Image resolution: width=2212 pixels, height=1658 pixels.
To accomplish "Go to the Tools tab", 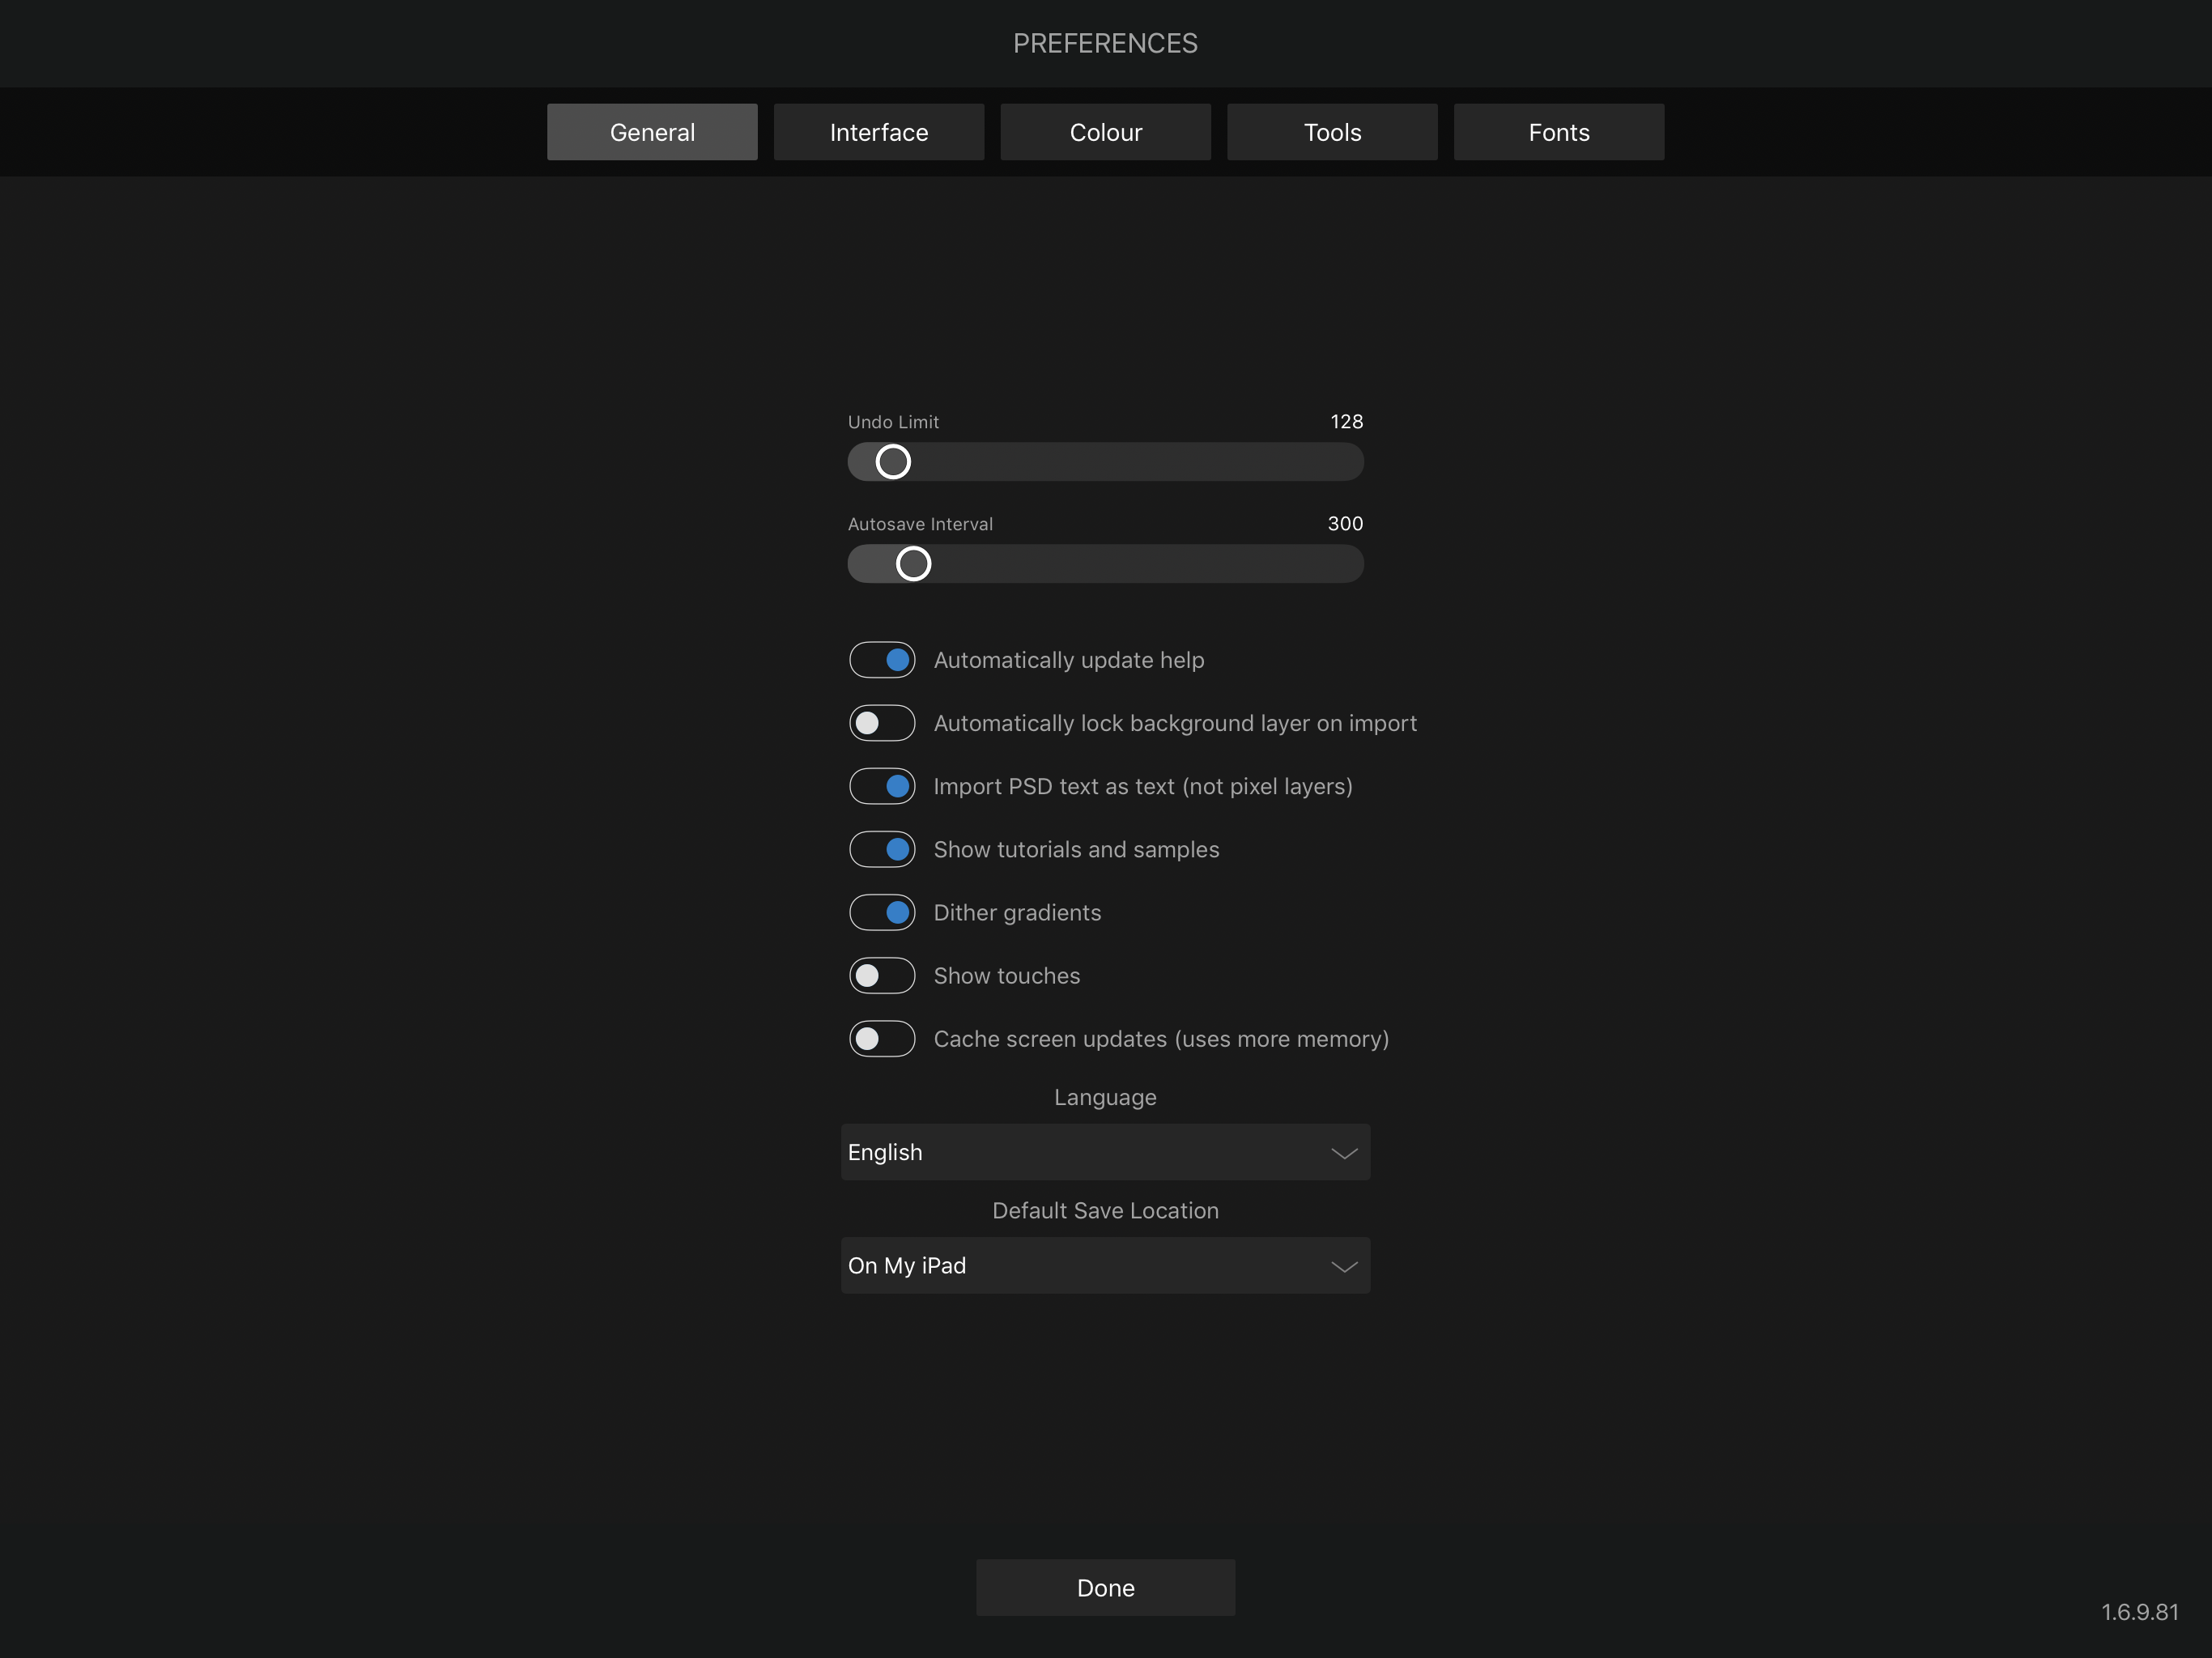I will pos(1332,132).
